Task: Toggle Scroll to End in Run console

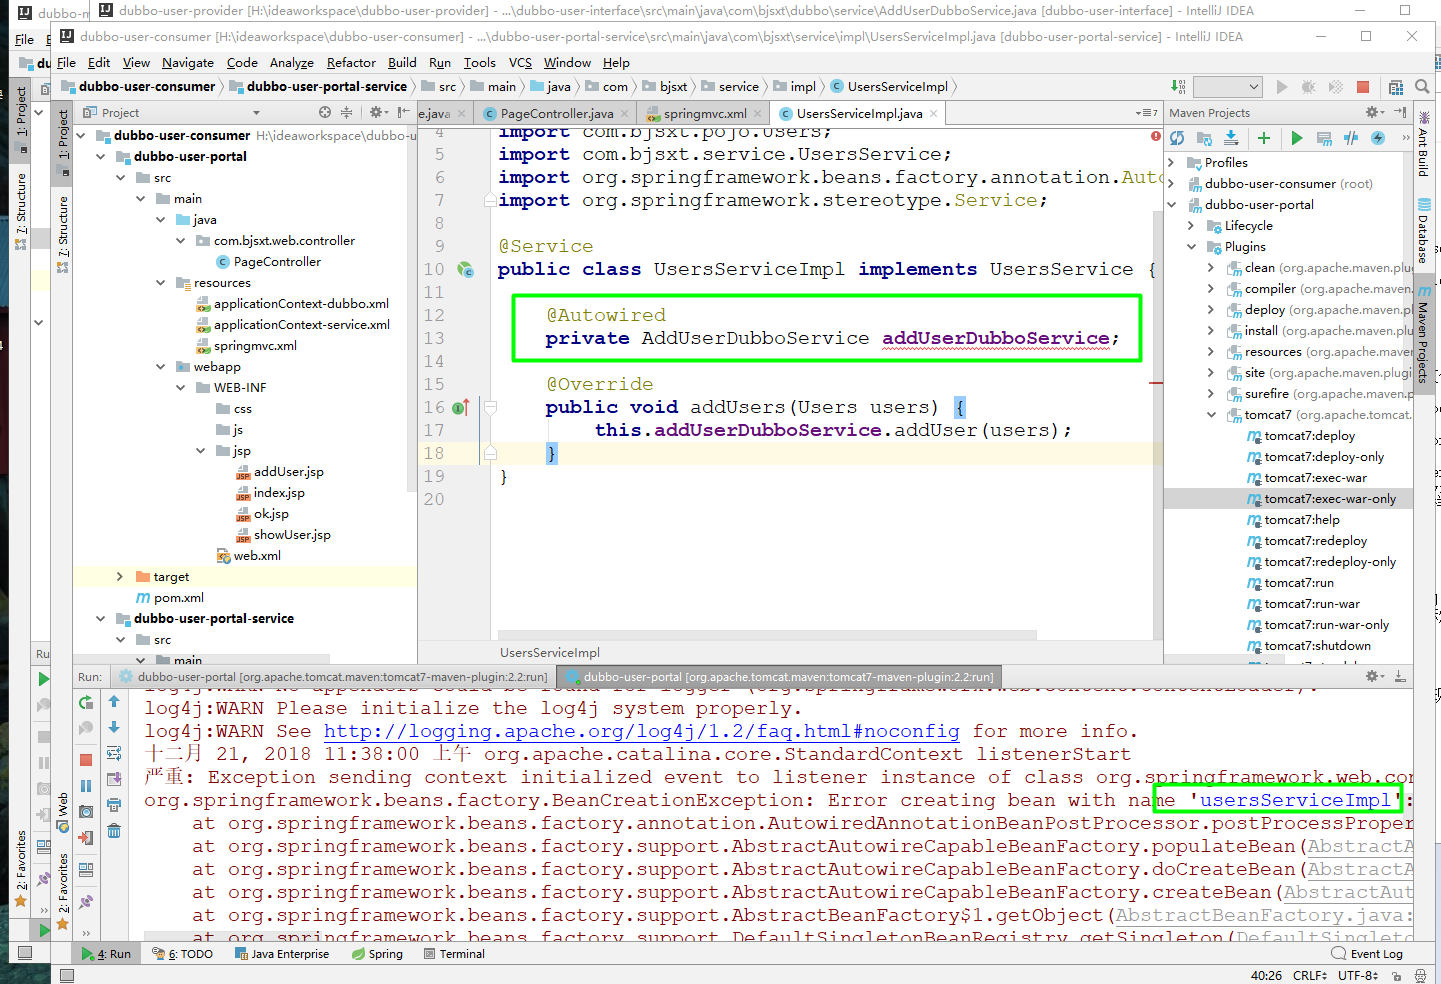Action: click(x=114, y=779)
